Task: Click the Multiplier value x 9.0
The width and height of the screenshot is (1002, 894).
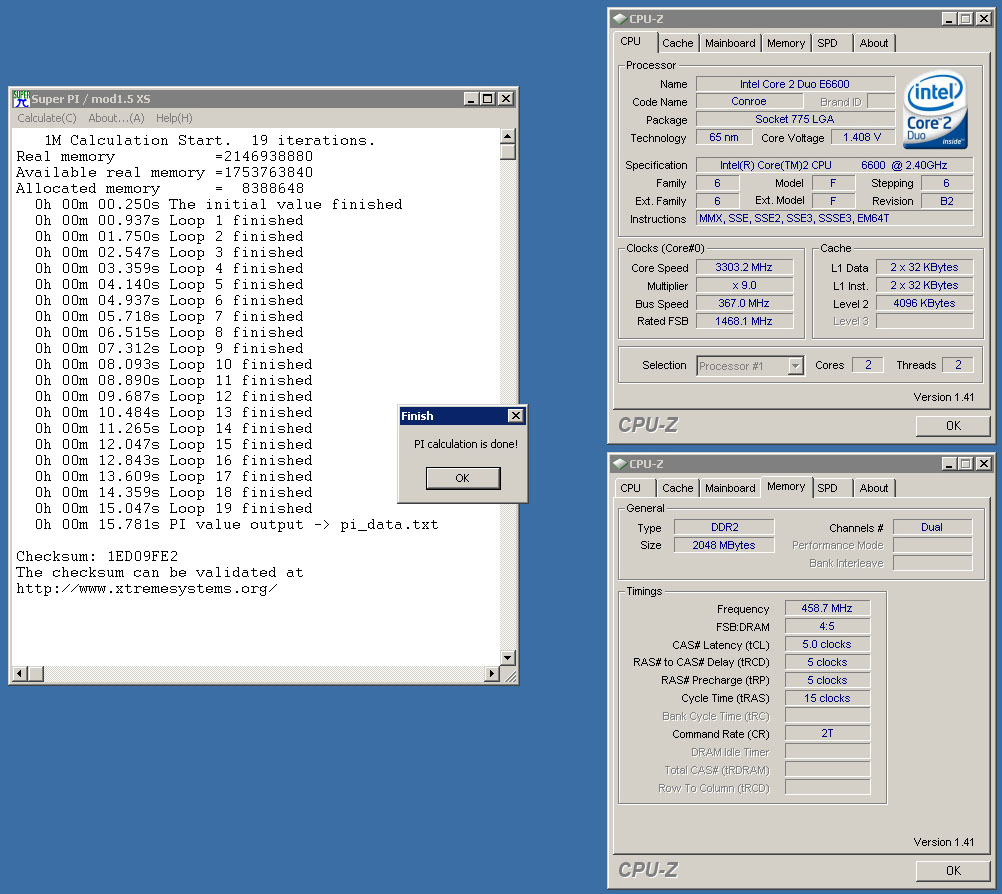Action: (744, 285)
